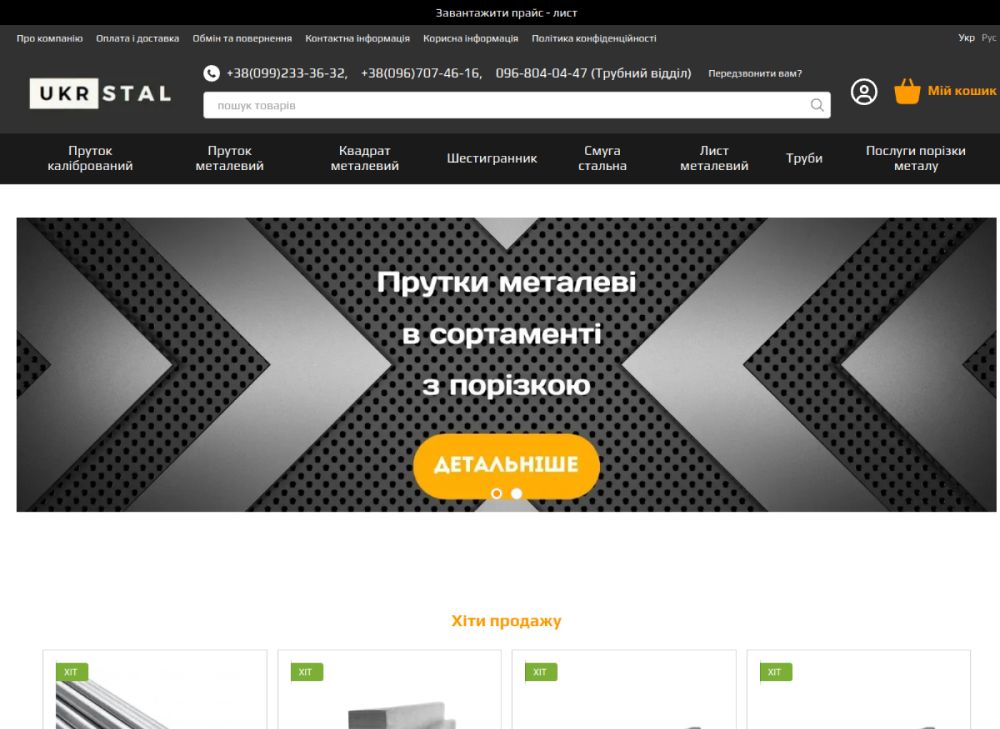The width and height of the screenshot is (1000, 729).
Task: Click Передзвонити вам? link
Action: [755, 73]
